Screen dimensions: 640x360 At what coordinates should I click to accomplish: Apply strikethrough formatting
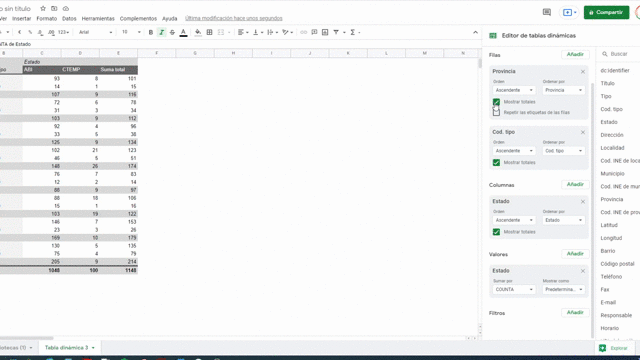pyautogui.click(x=172, y=32)
